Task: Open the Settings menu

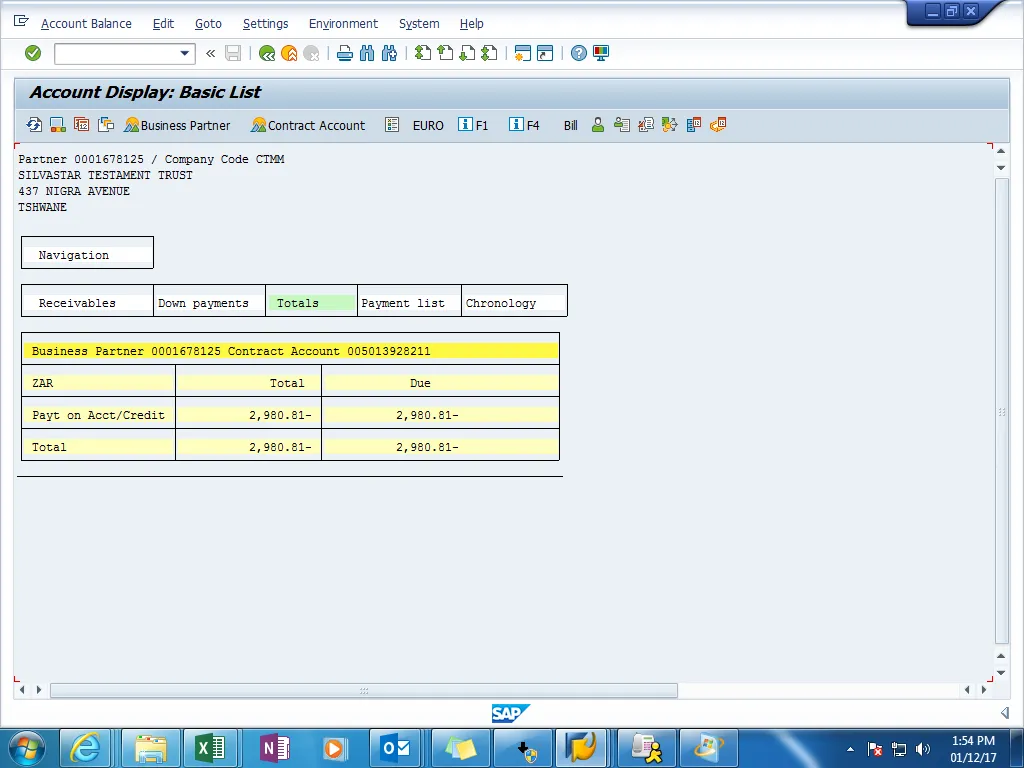Action: pyautogui.click(x=265, y=24)
